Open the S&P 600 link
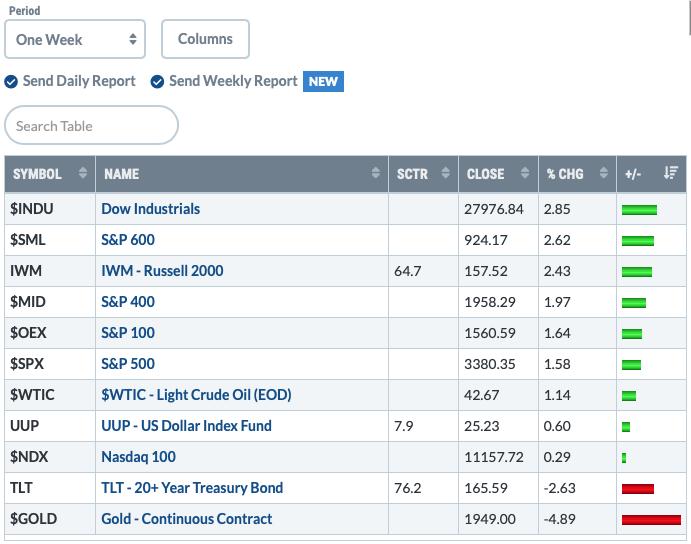 click(x=128, y=240)
